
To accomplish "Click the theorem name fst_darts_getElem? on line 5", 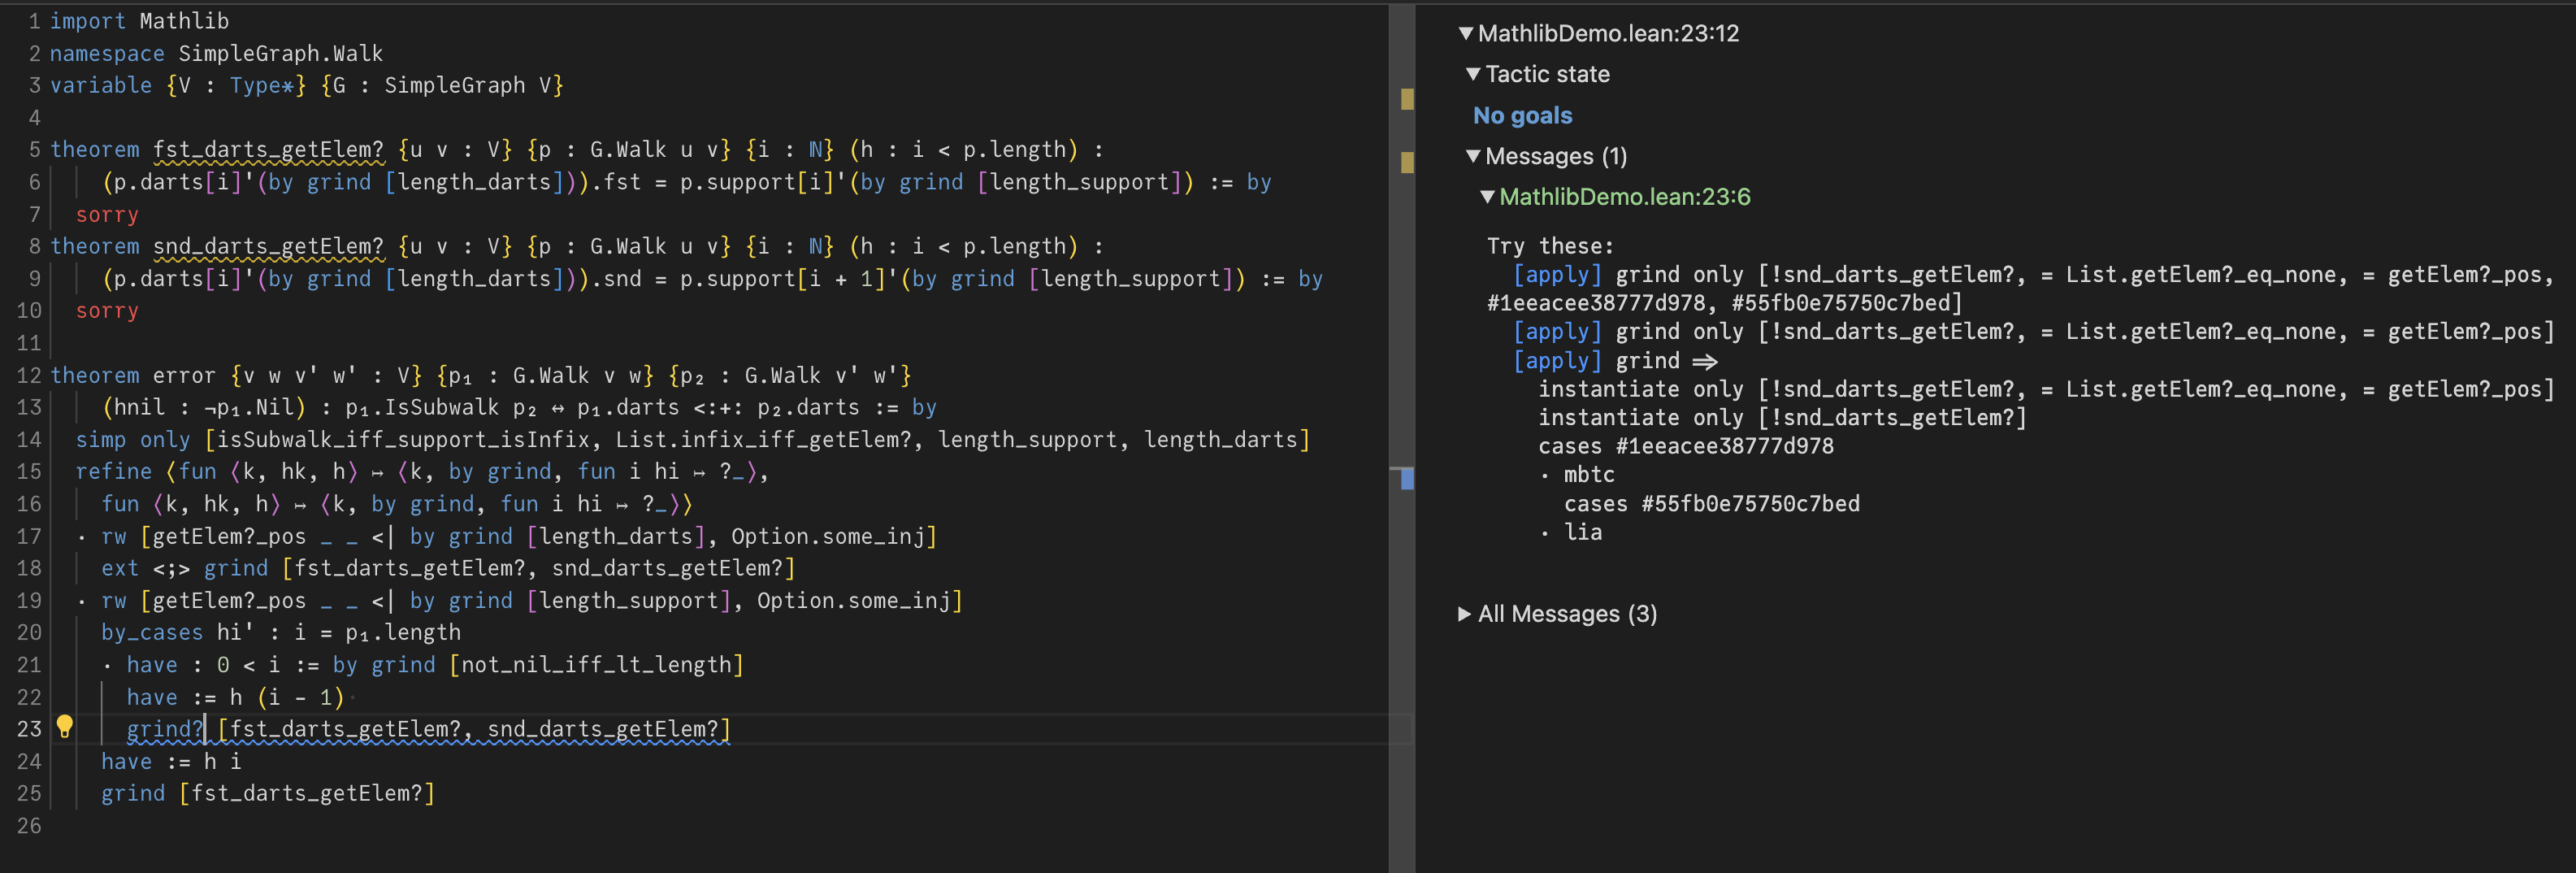I will point(268,150).
